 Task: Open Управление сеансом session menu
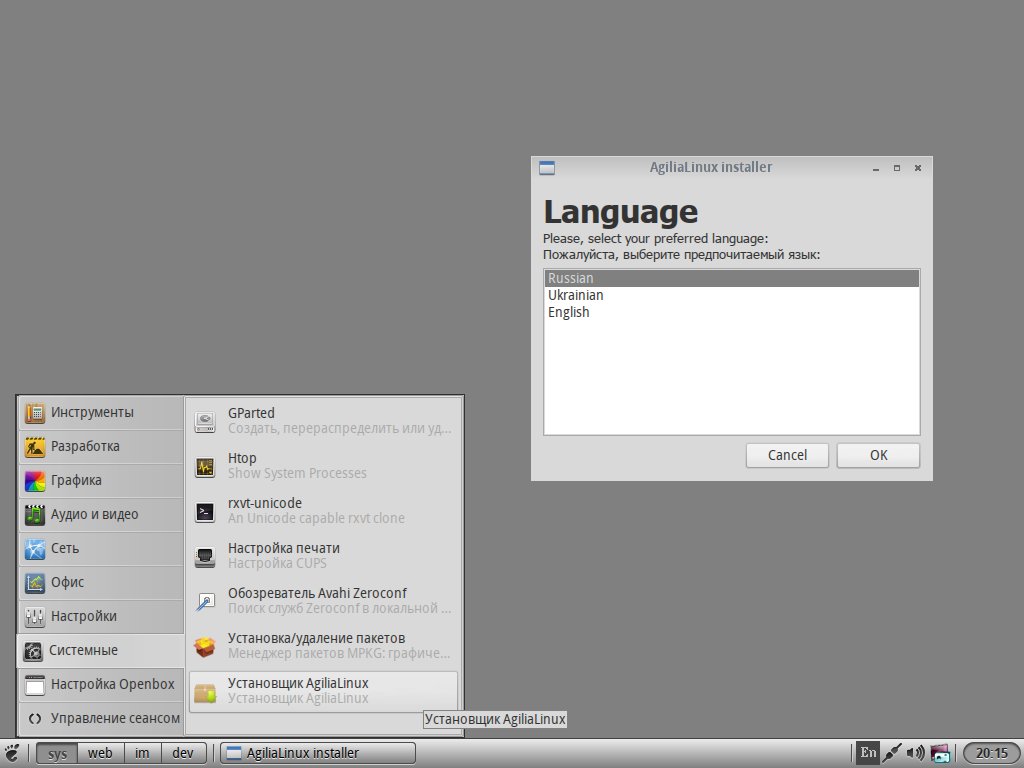pos(101,718)
